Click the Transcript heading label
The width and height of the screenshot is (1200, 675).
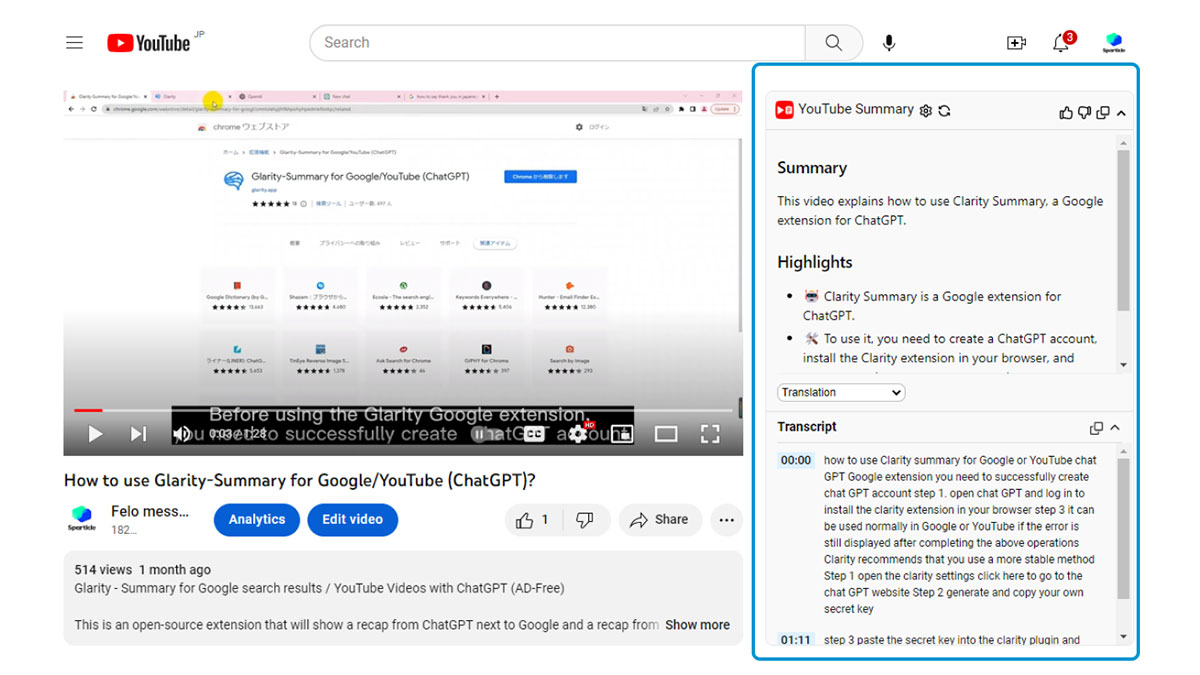point(807,427)
